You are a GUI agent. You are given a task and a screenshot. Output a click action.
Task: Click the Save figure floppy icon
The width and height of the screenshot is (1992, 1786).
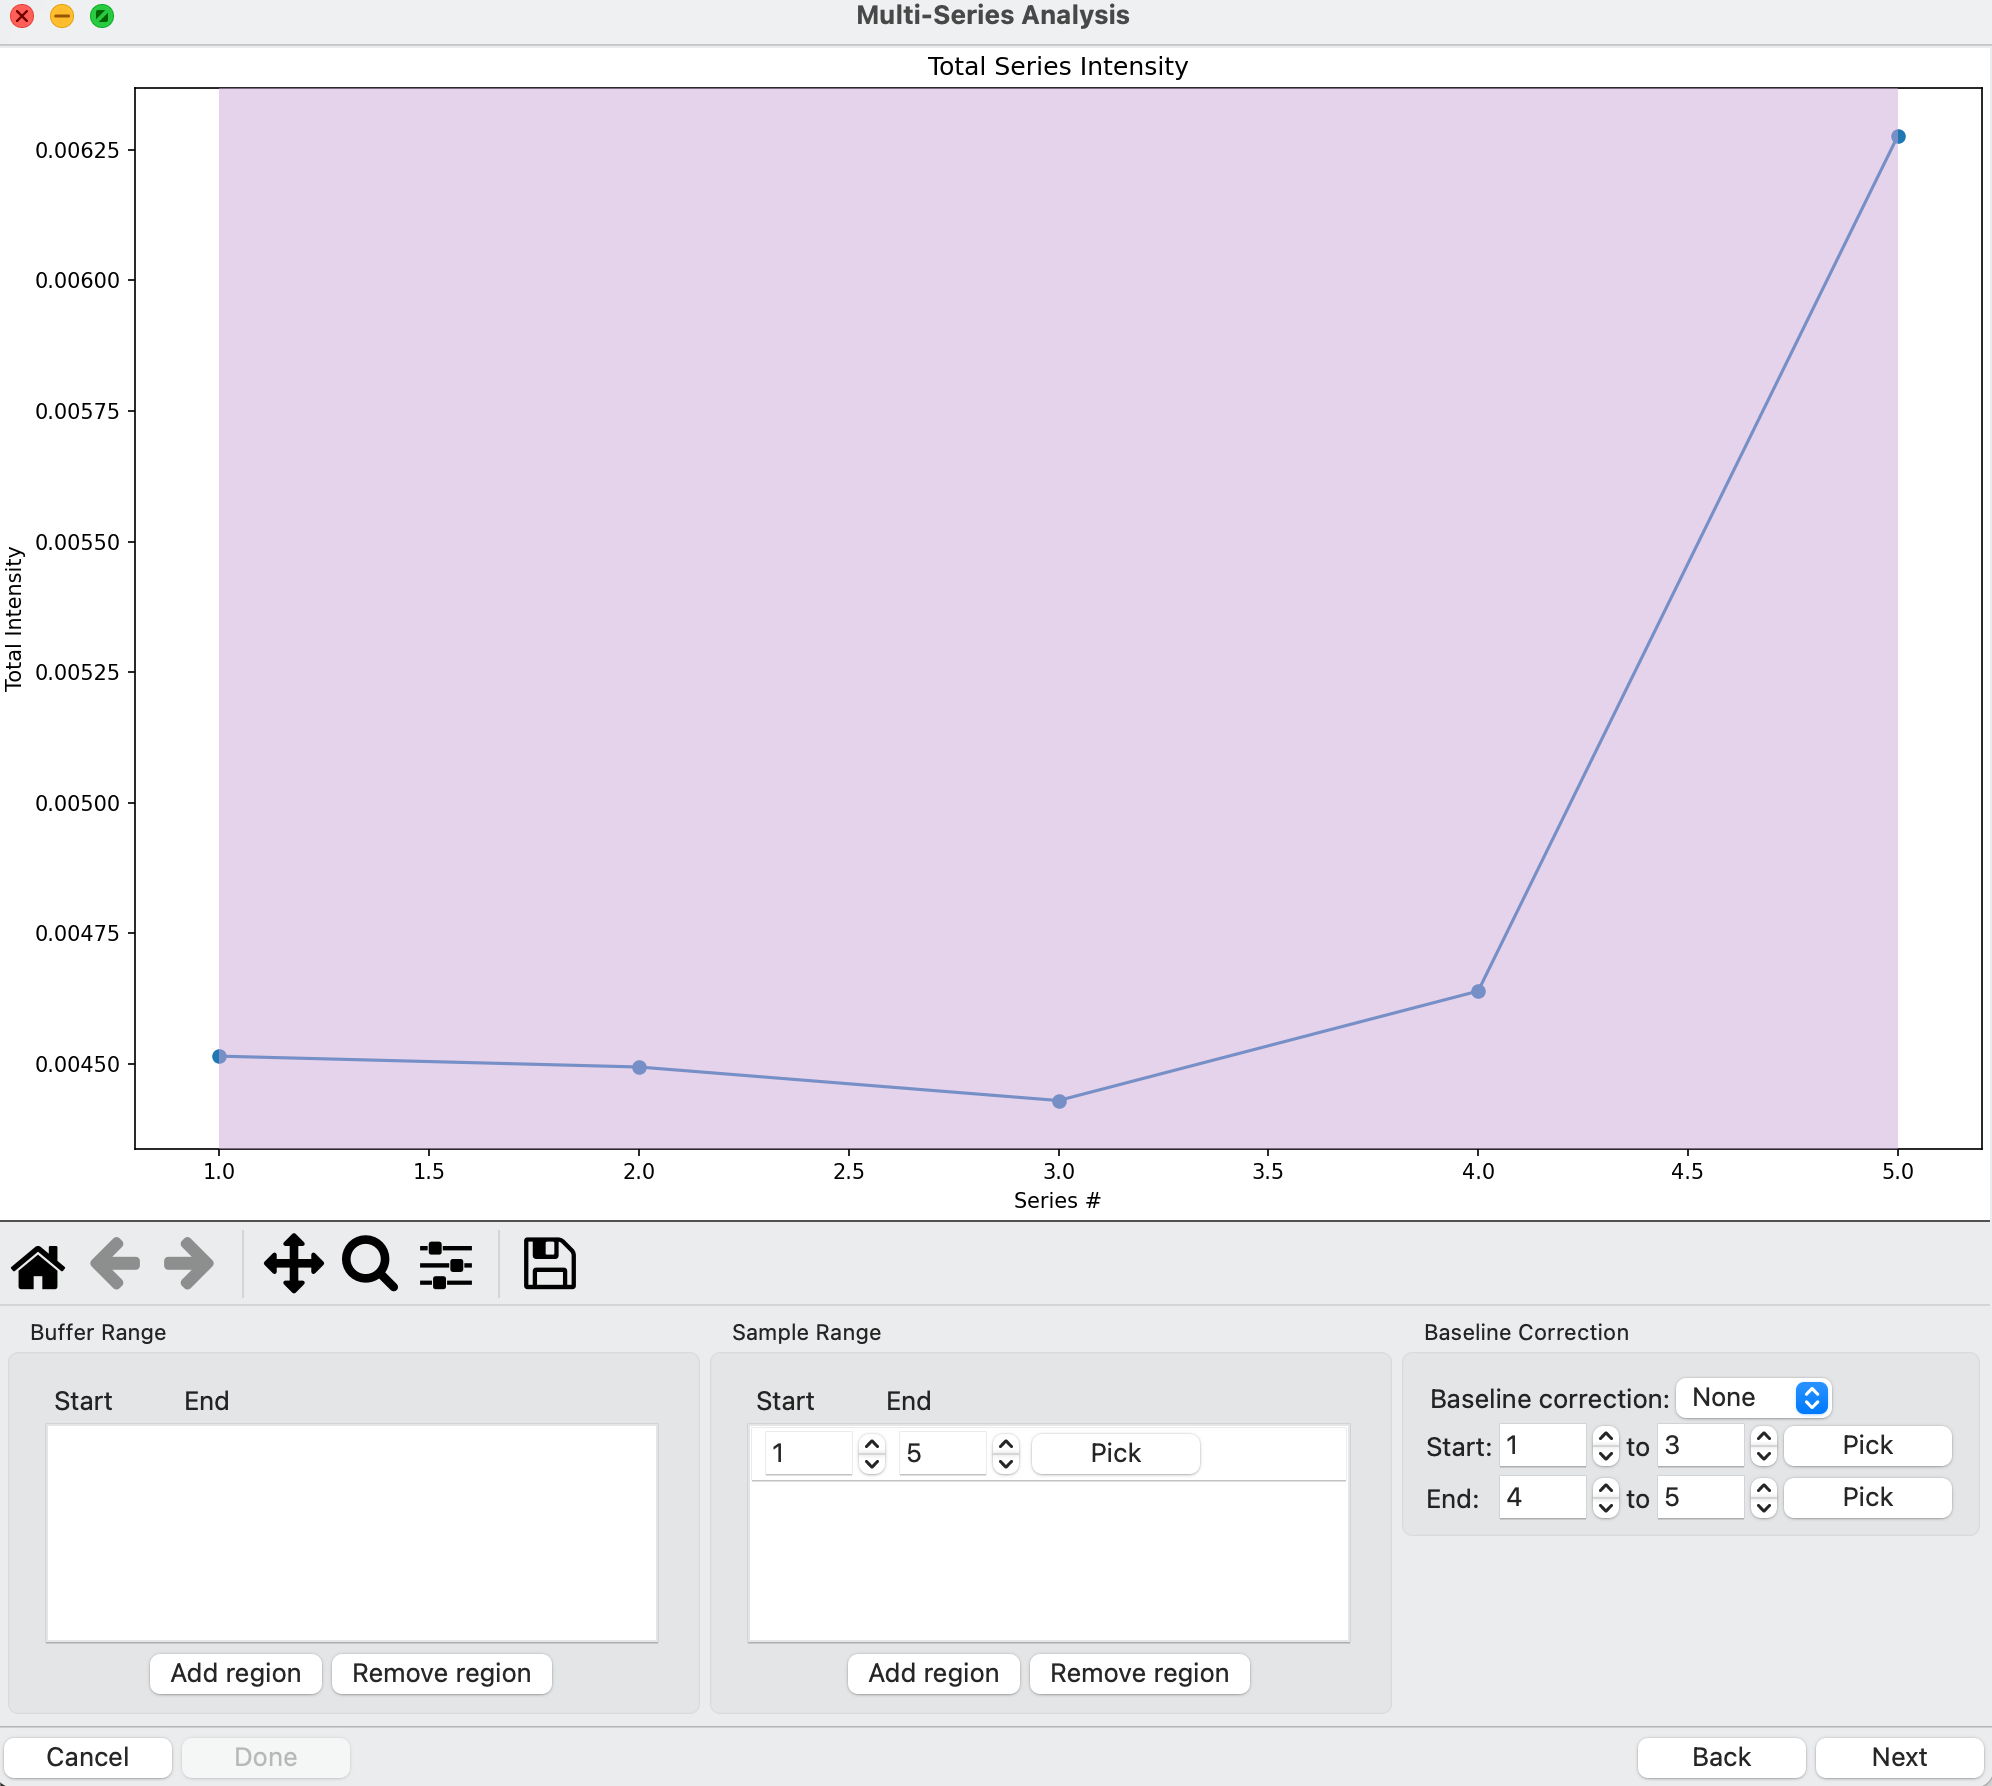pos(549,1265)
